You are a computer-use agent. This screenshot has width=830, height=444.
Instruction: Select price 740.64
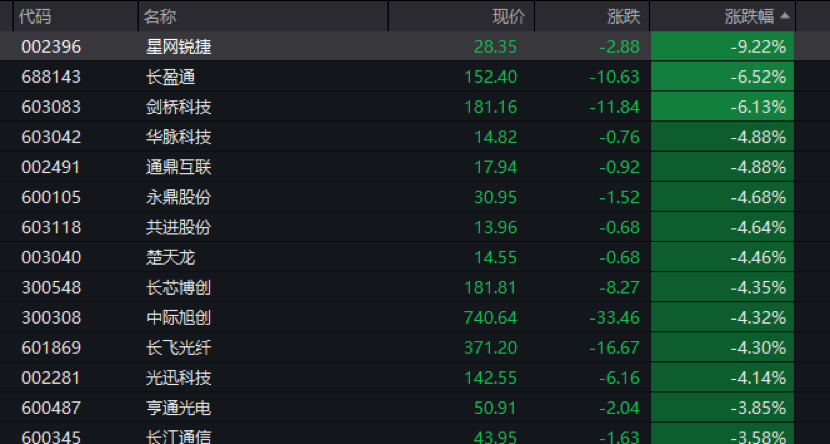point(490,318)
